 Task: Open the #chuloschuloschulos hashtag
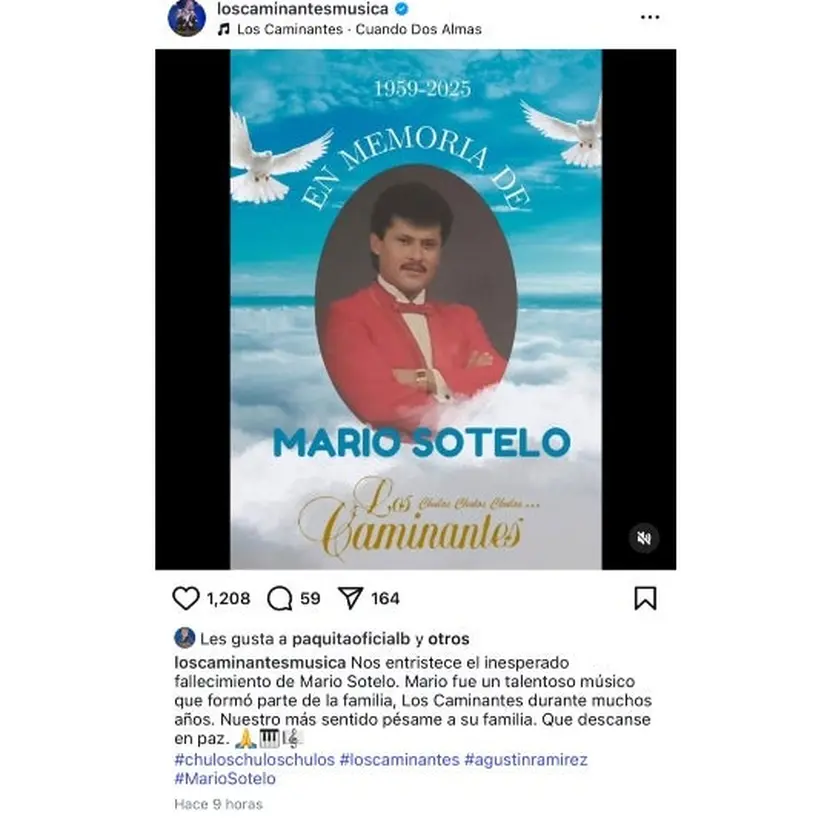[255, 760]
